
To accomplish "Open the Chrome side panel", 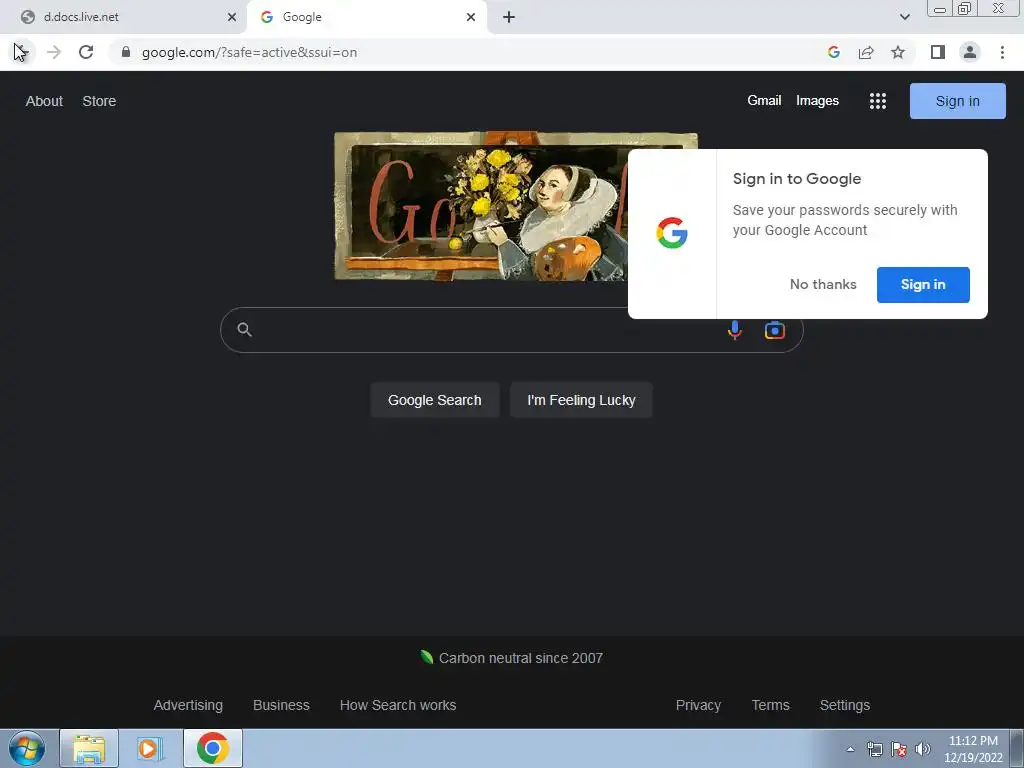I will click(x=938, y=52).
